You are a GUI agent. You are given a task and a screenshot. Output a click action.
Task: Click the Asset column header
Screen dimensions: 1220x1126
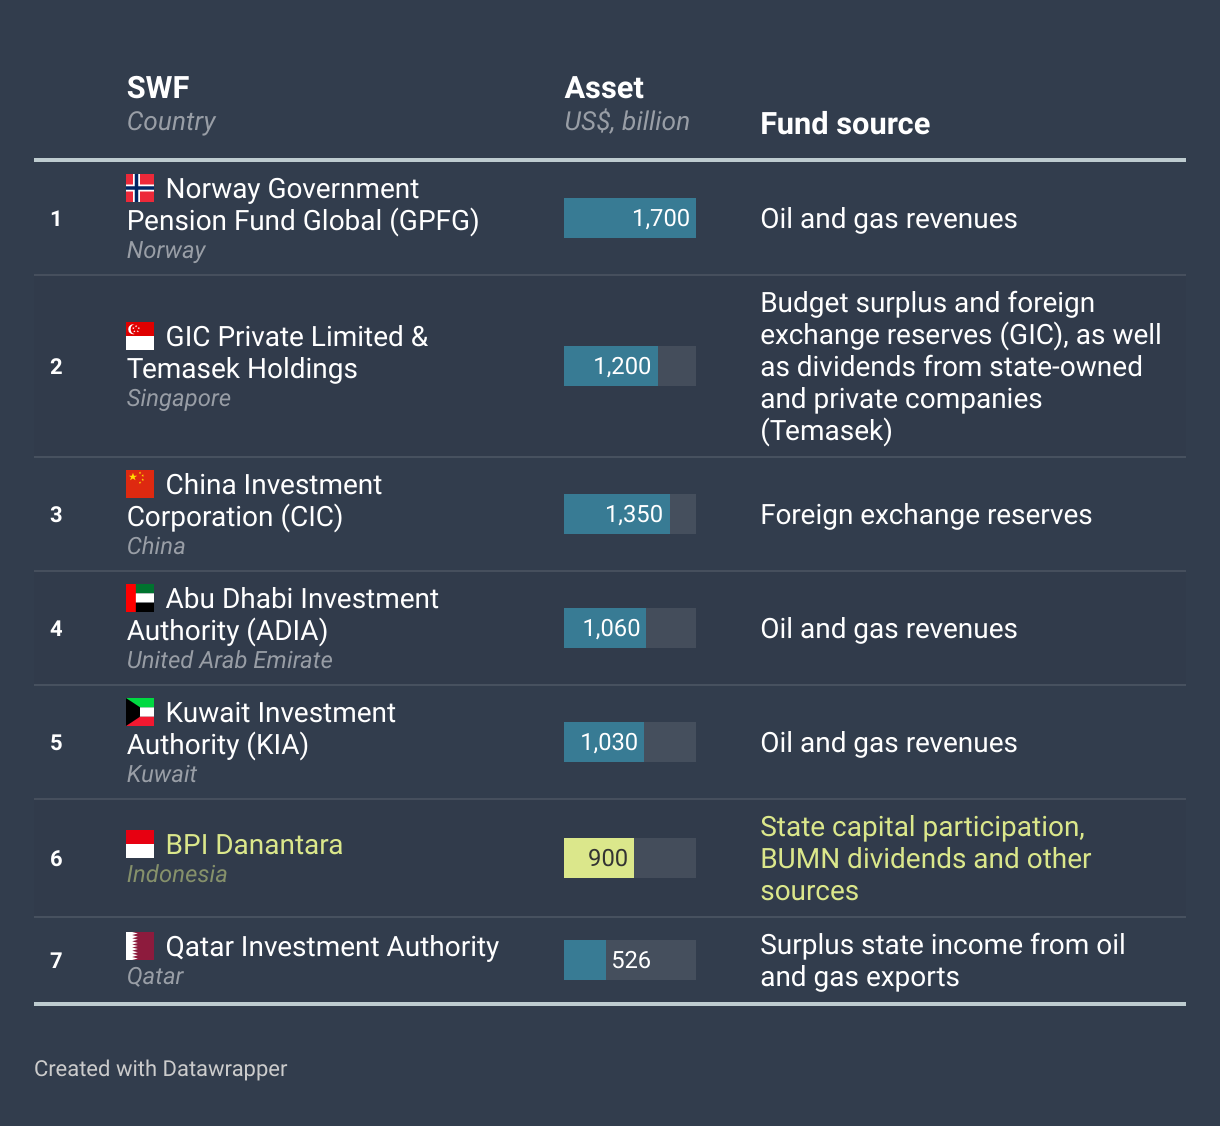coord(604,88)
